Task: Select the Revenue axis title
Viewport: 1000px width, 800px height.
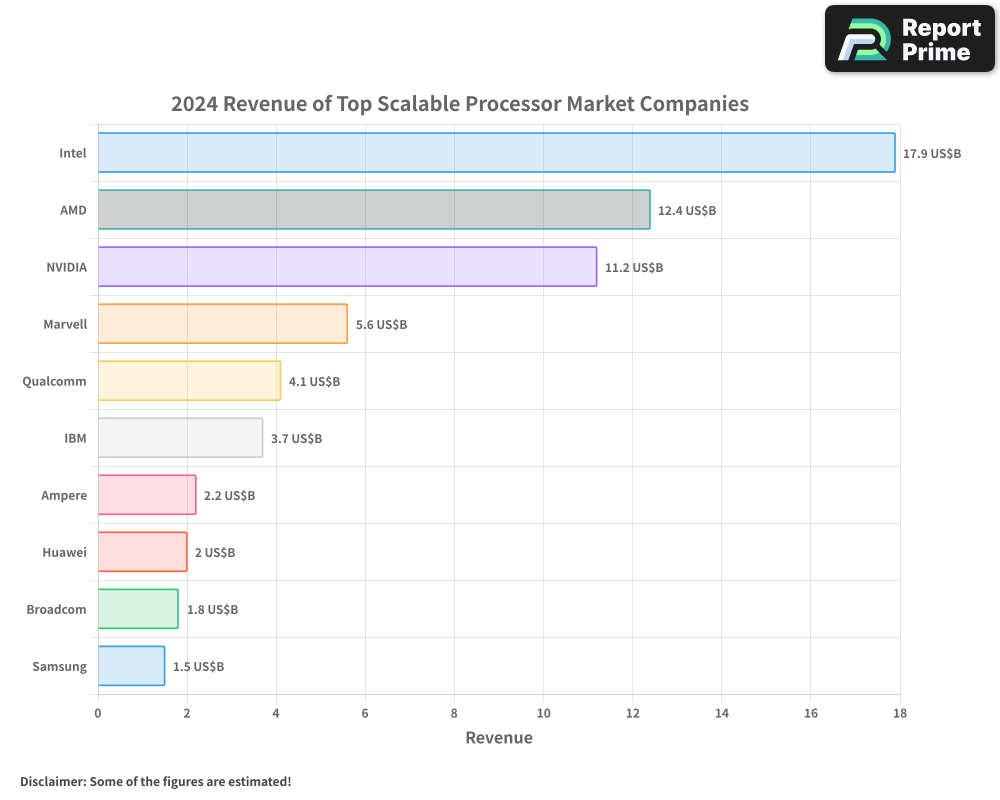Action: pos(498,737)
